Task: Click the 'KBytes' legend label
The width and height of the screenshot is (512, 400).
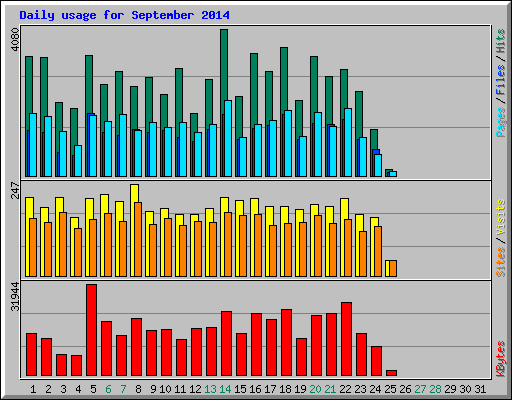Action: point(501,359)
